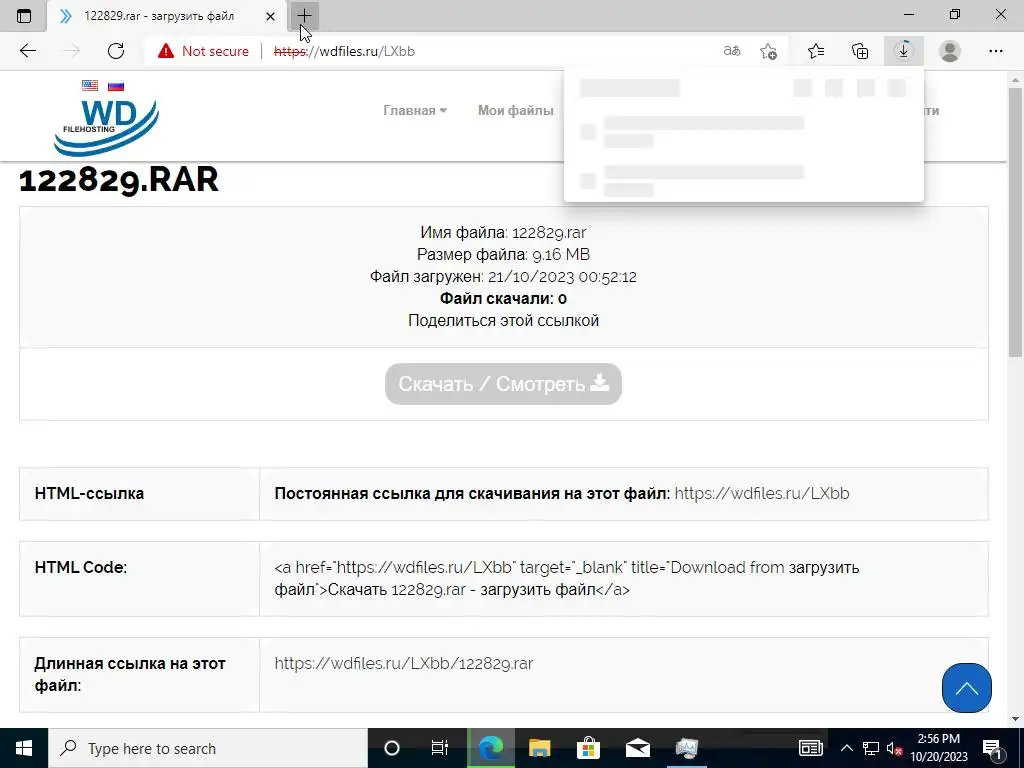
Task: Click the Type here to search box
Action: point(208,748)
